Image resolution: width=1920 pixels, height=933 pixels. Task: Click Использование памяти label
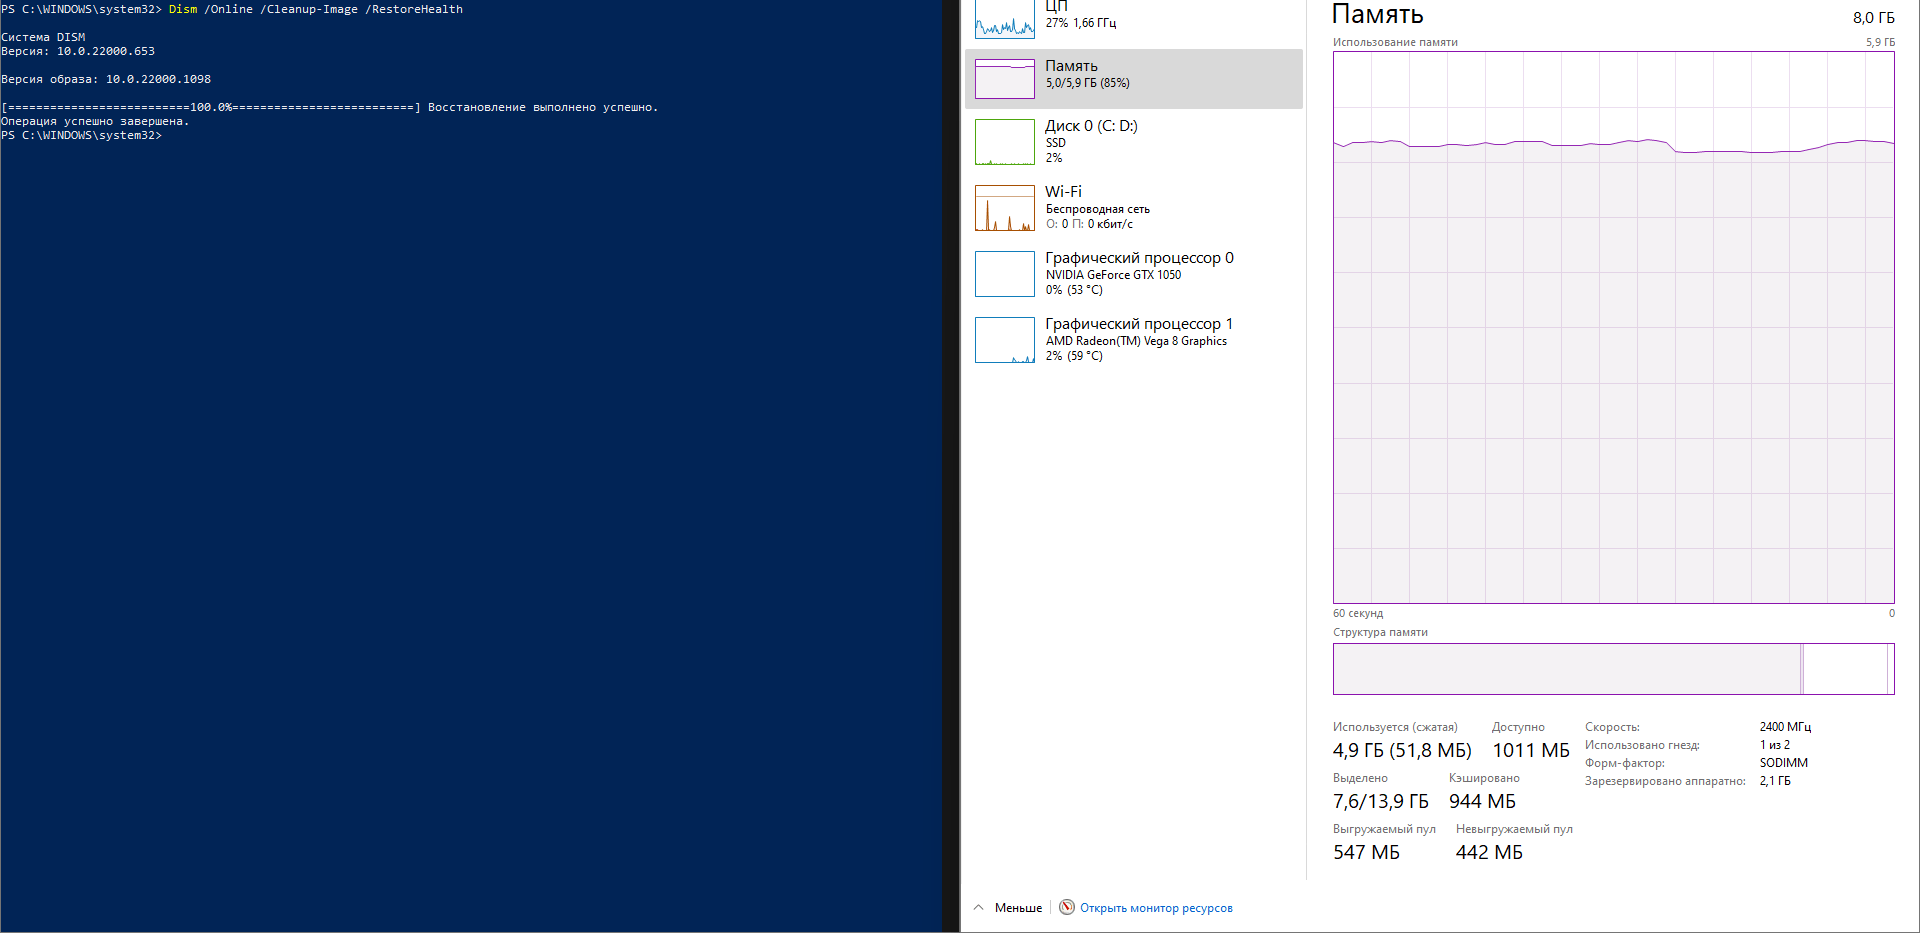coord(1395,42)
